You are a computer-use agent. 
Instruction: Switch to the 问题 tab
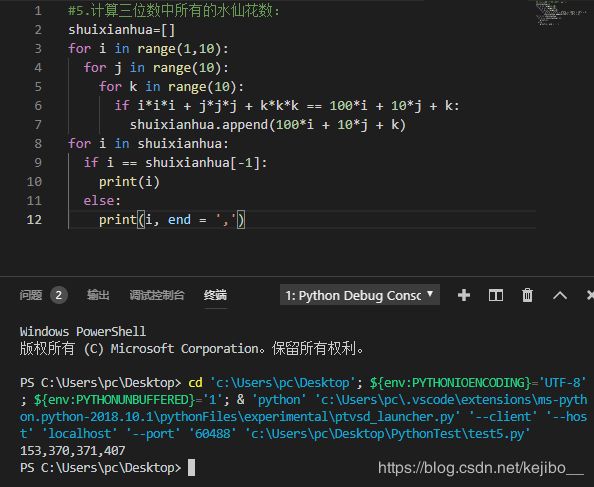(31, 295)
